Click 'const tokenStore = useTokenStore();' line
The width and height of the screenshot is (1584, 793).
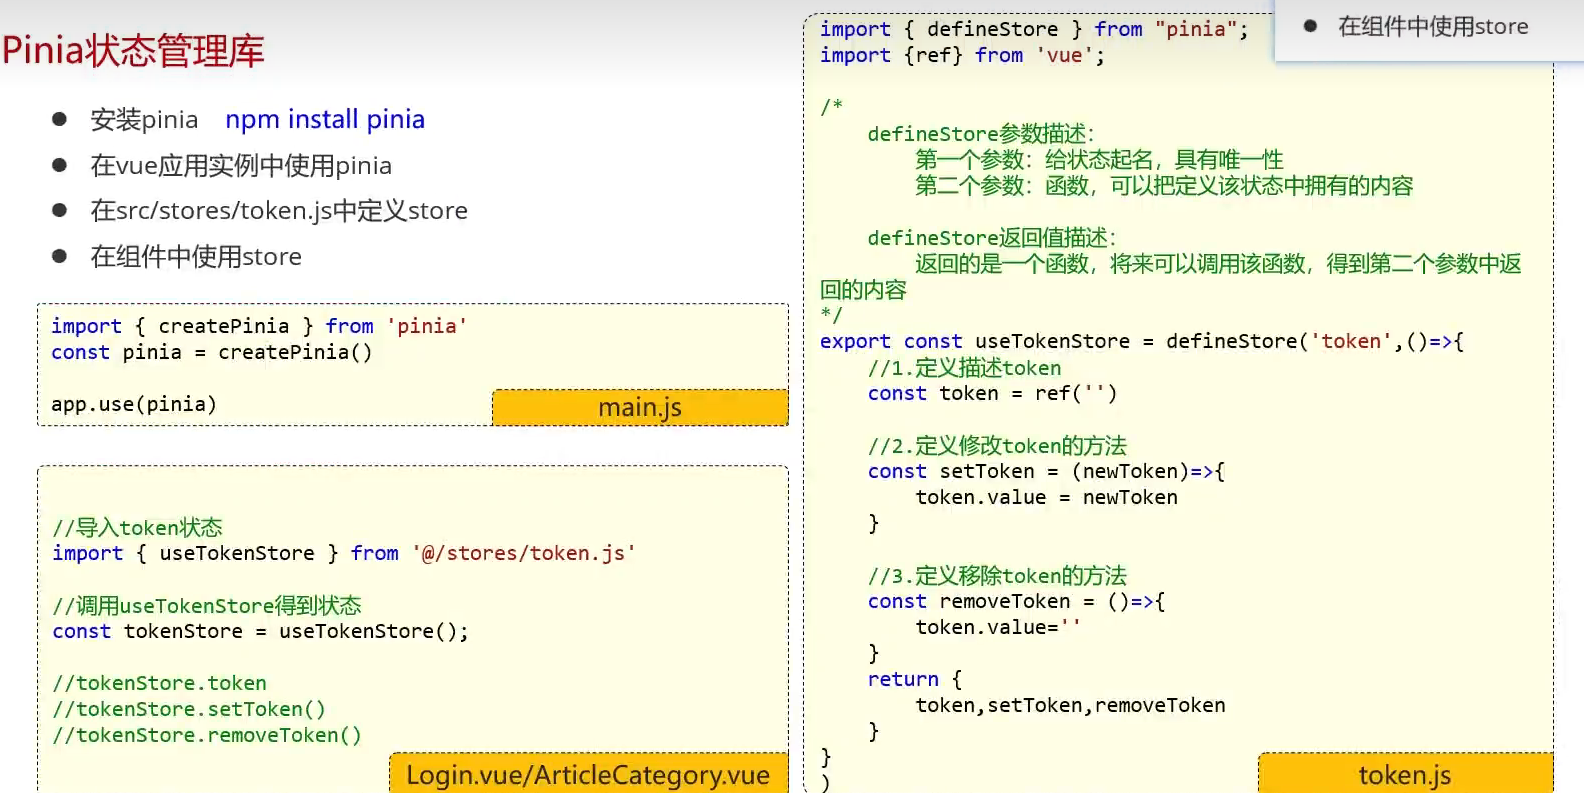pyautogui.click(x=260, y=631)
